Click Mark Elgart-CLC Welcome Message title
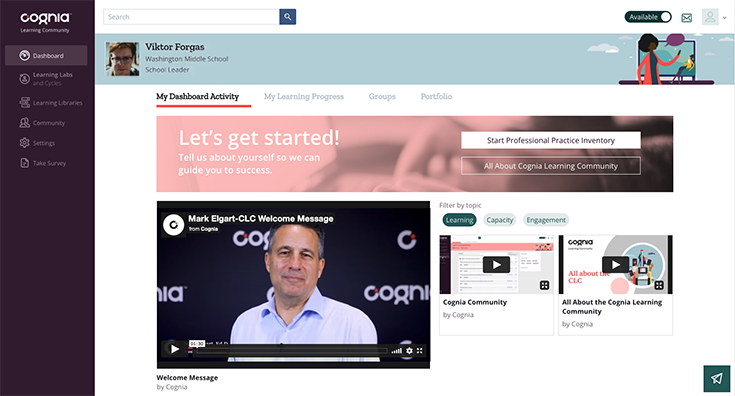The image size is (735, 396). (261, 218)
